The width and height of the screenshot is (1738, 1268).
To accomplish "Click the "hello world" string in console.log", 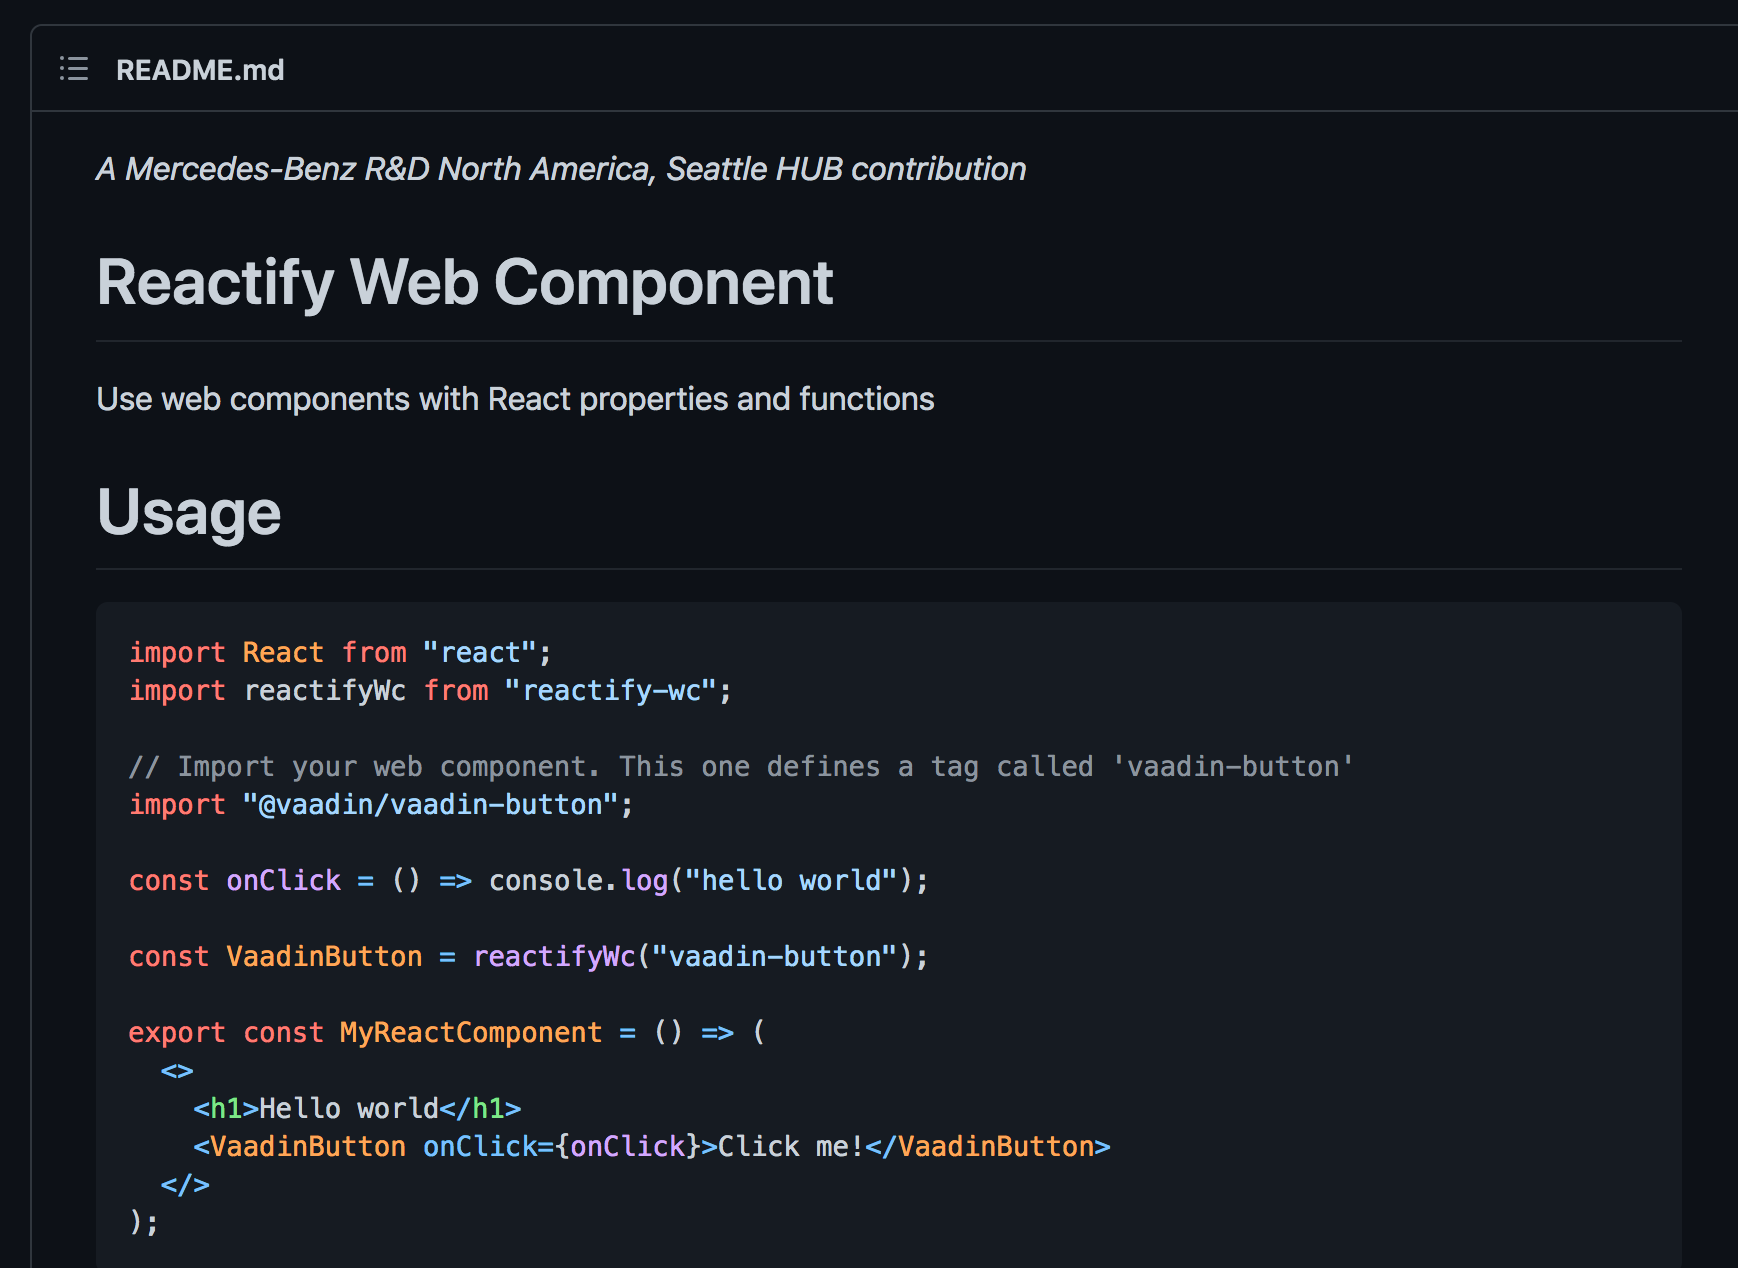I will click(790, 881).
